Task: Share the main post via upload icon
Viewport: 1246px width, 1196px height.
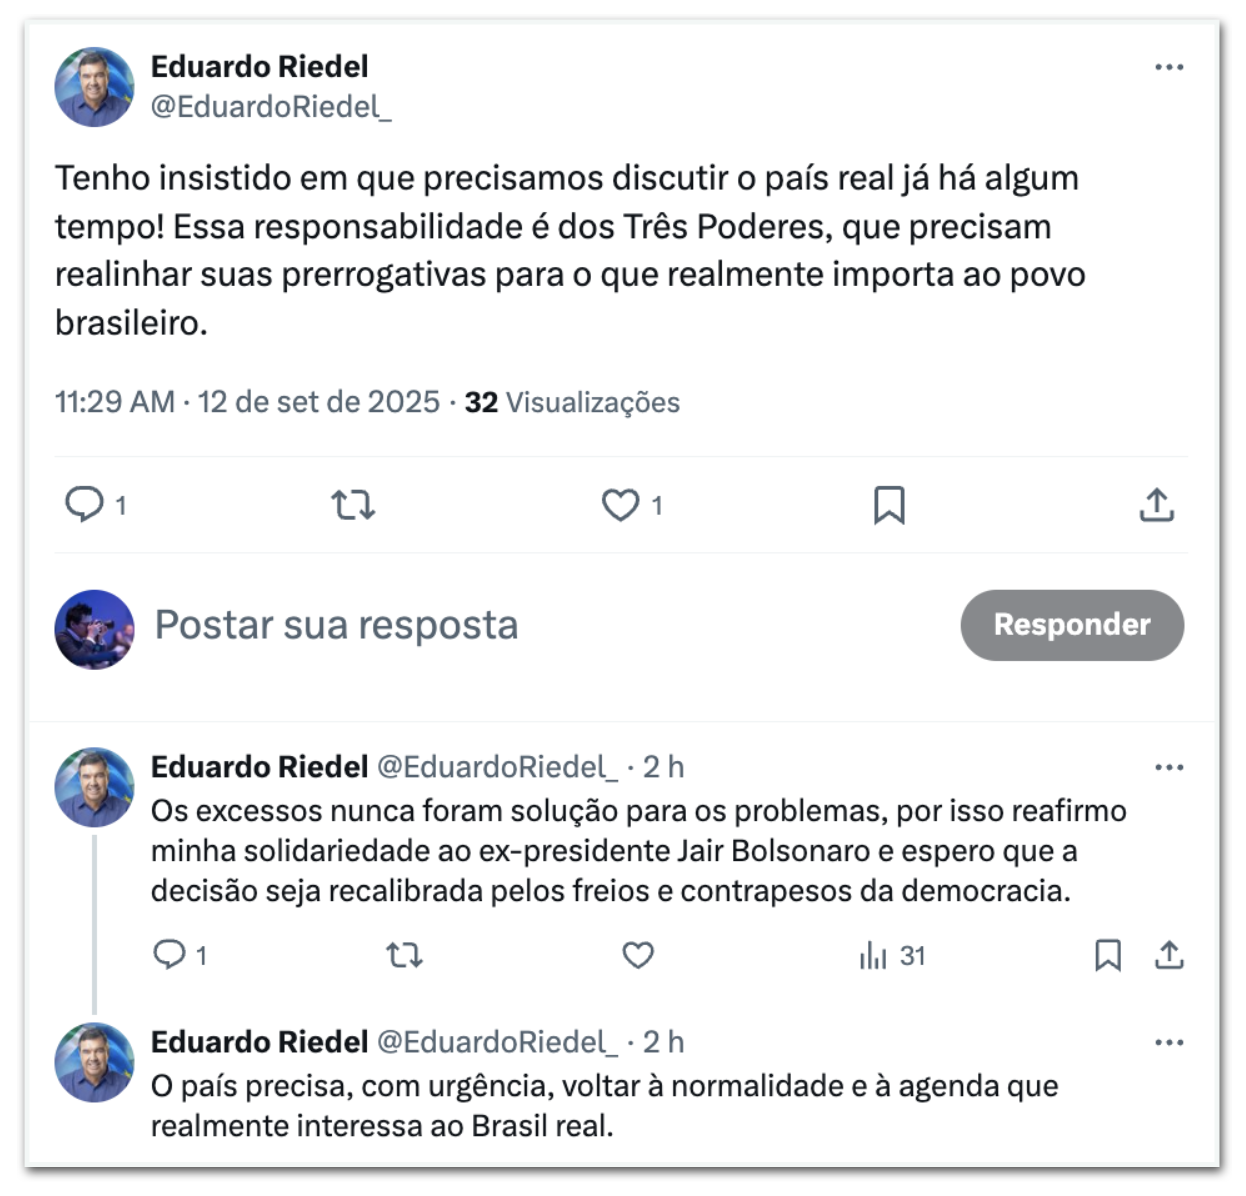Action: pyautogui.click(x=1156, y=505)
